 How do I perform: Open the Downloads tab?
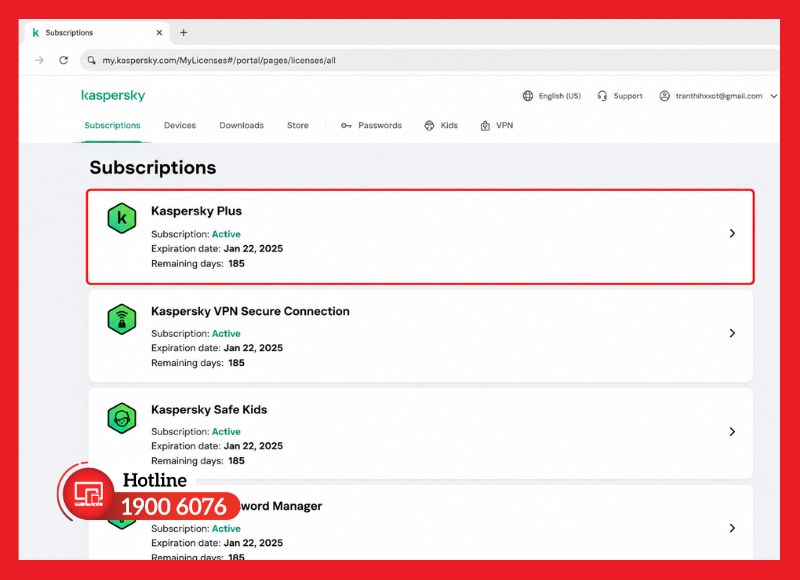coord(241,125)
